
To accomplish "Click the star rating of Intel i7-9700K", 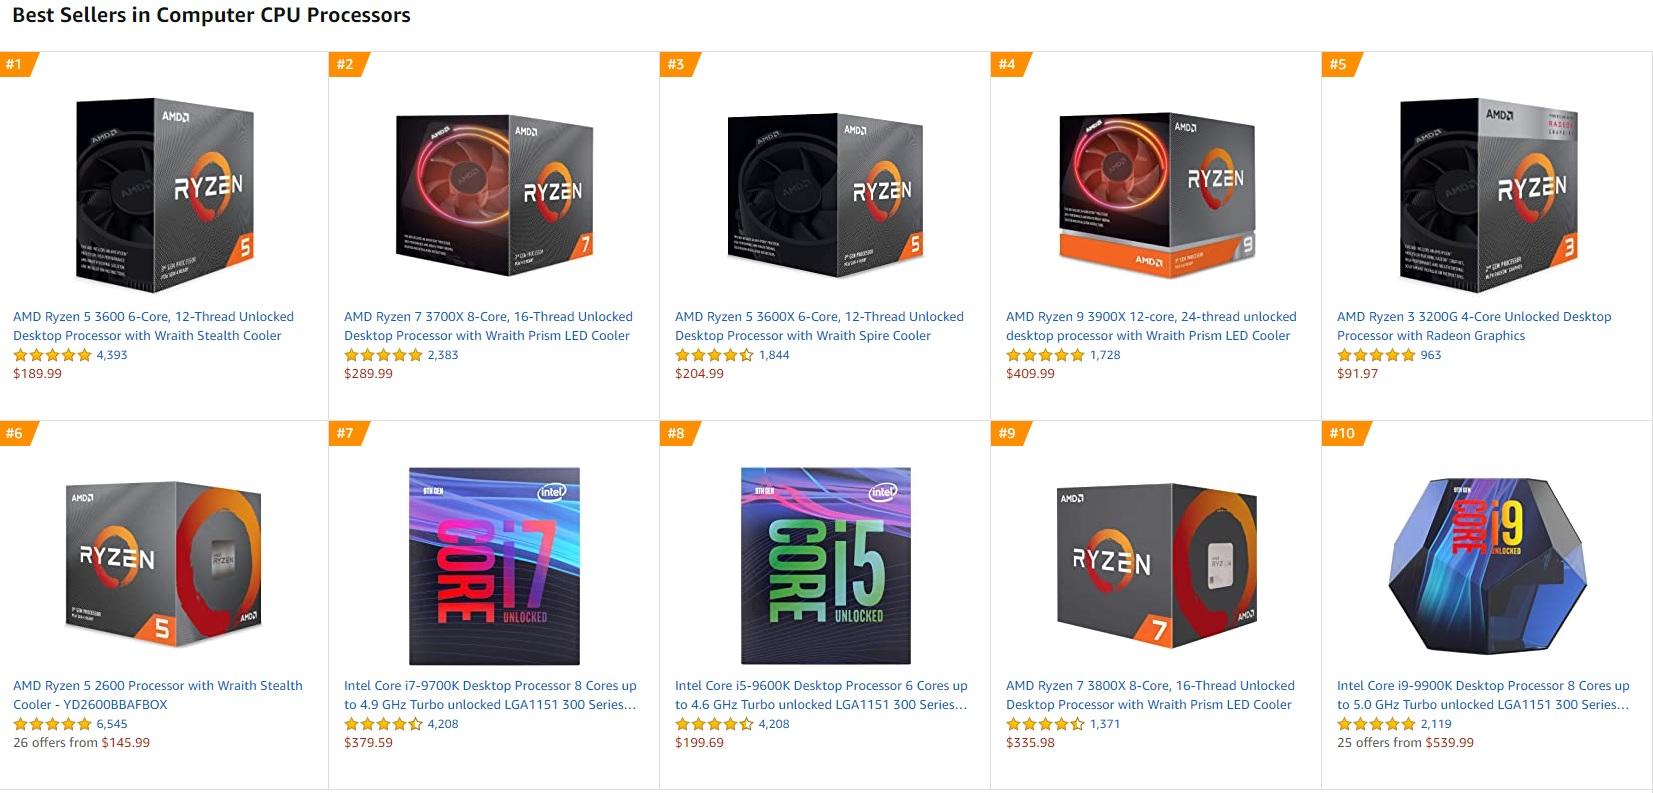I will (x=383, y=724).
